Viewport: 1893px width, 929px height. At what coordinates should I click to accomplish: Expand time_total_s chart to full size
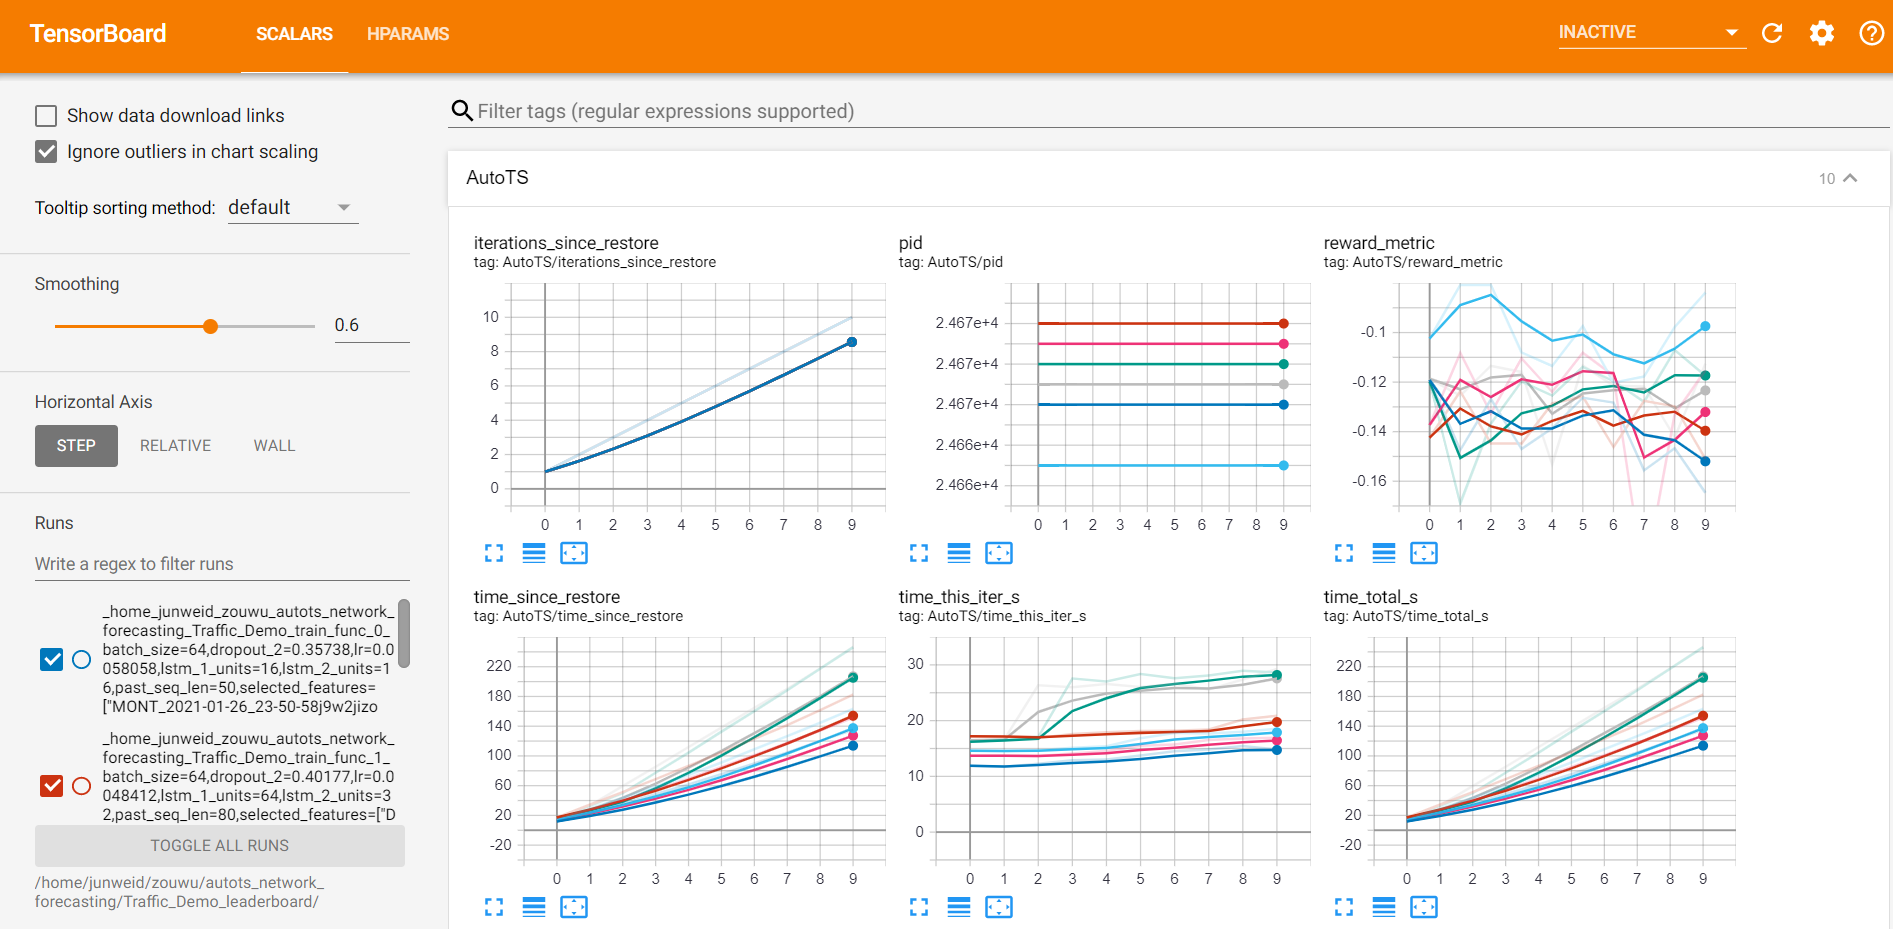click(1344, 907)
